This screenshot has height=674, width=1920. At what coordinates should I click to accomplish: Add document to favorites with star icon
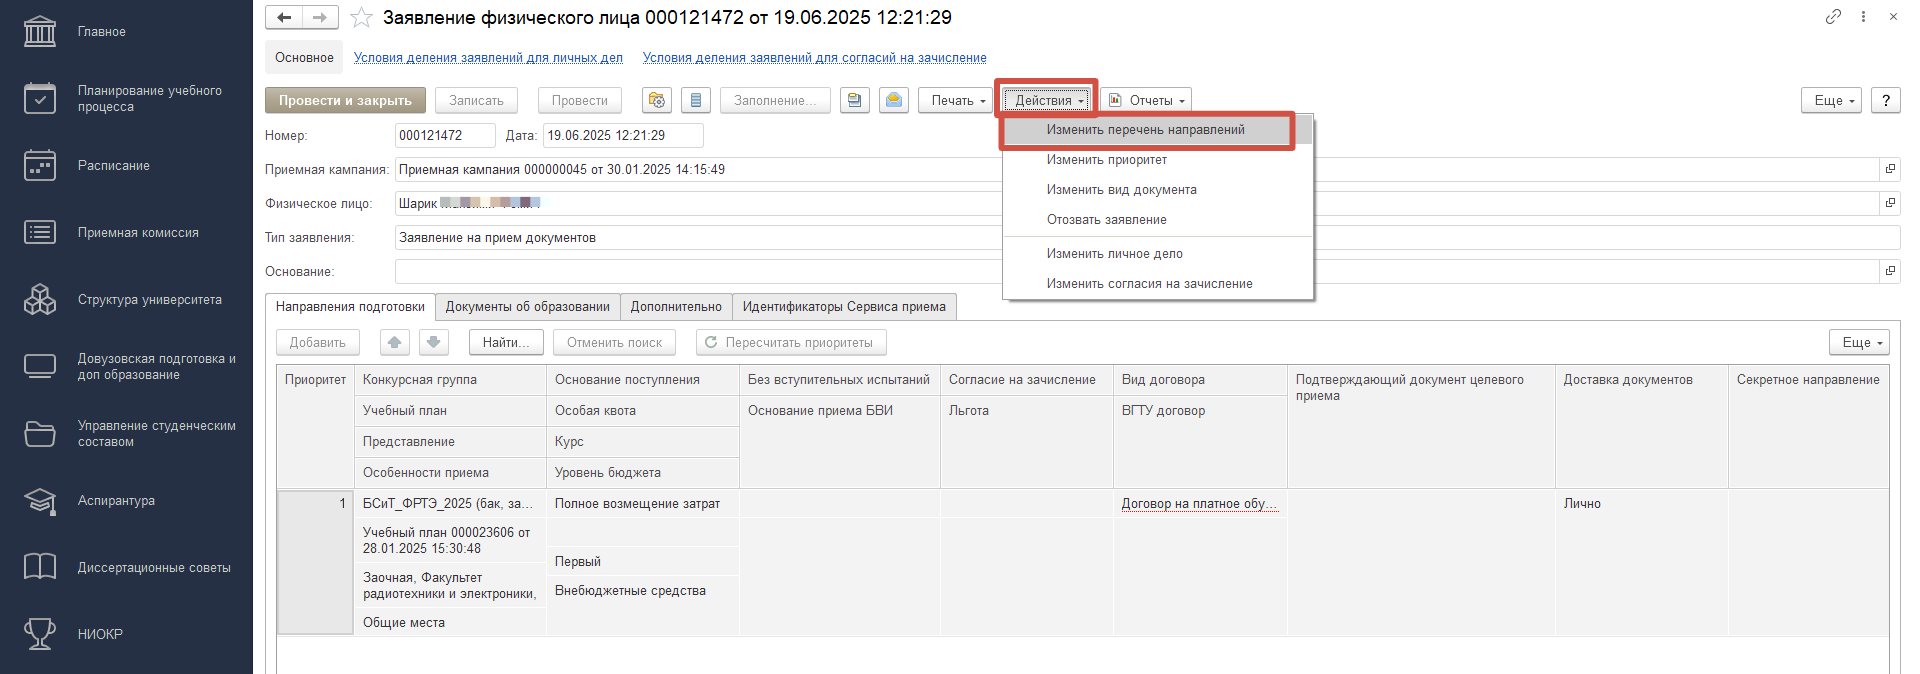(362, 18)
